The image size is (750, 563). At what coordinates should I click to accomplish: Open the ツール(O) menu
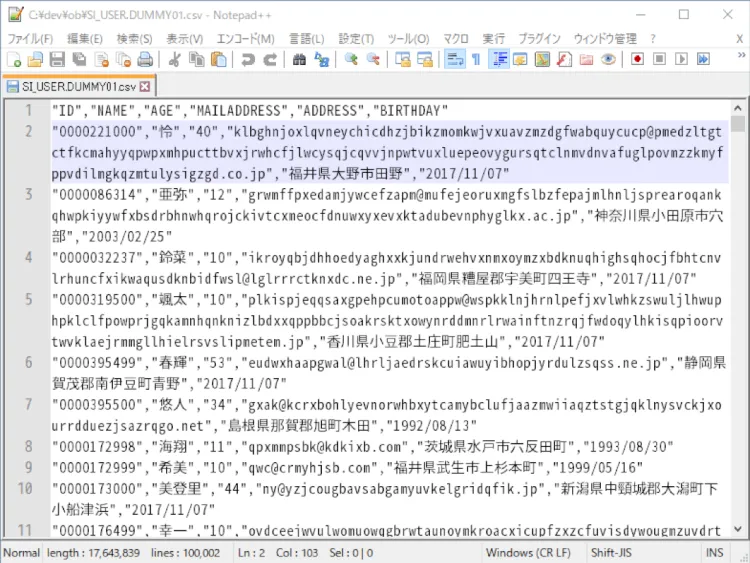point(408,39)
